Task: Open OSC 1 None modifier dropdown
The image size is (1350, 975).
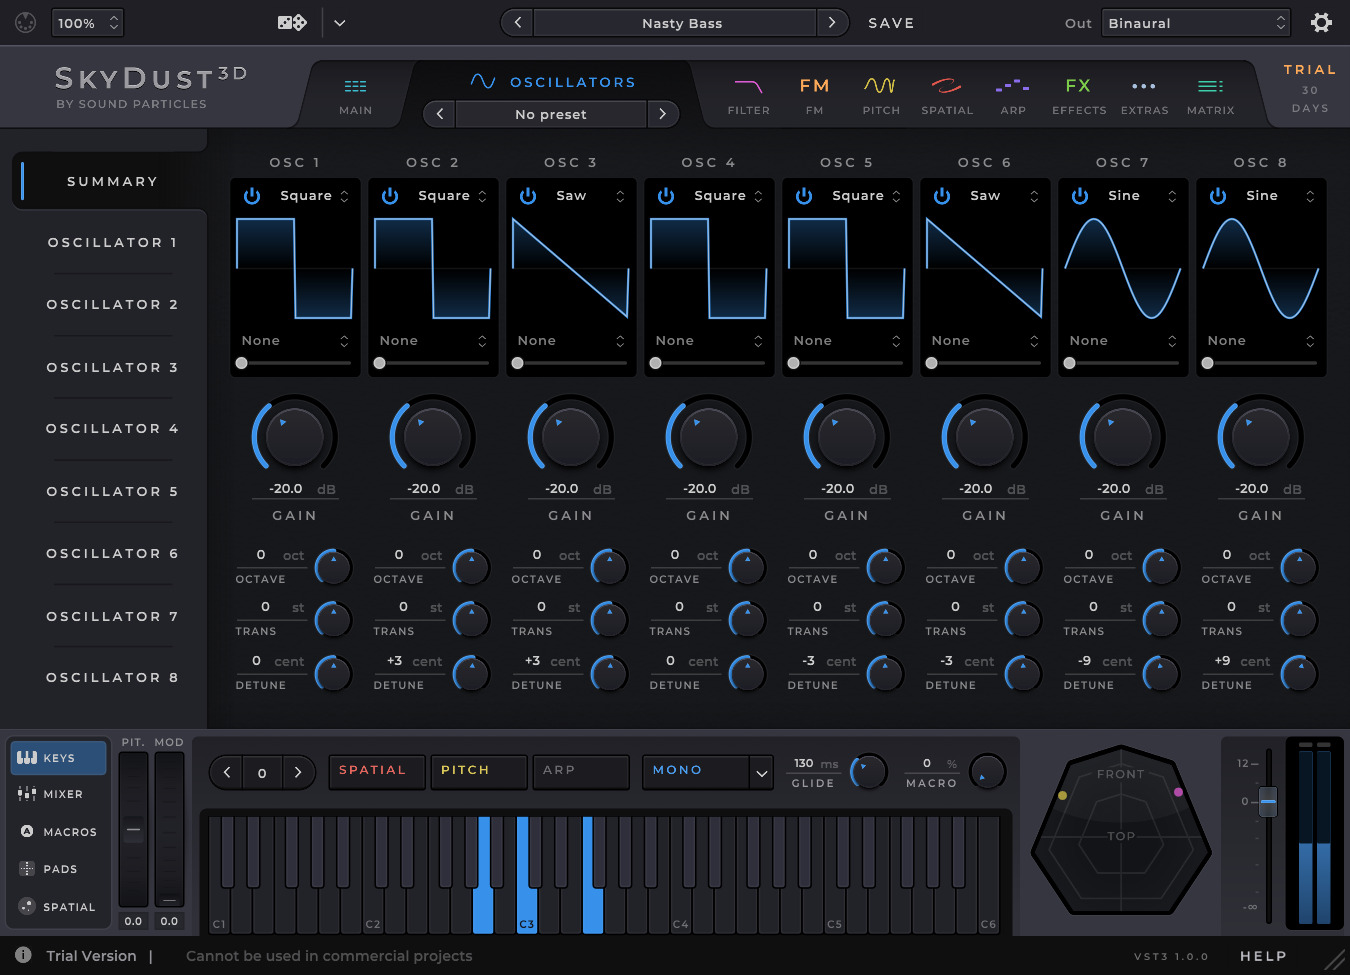Action: (295, 341)
